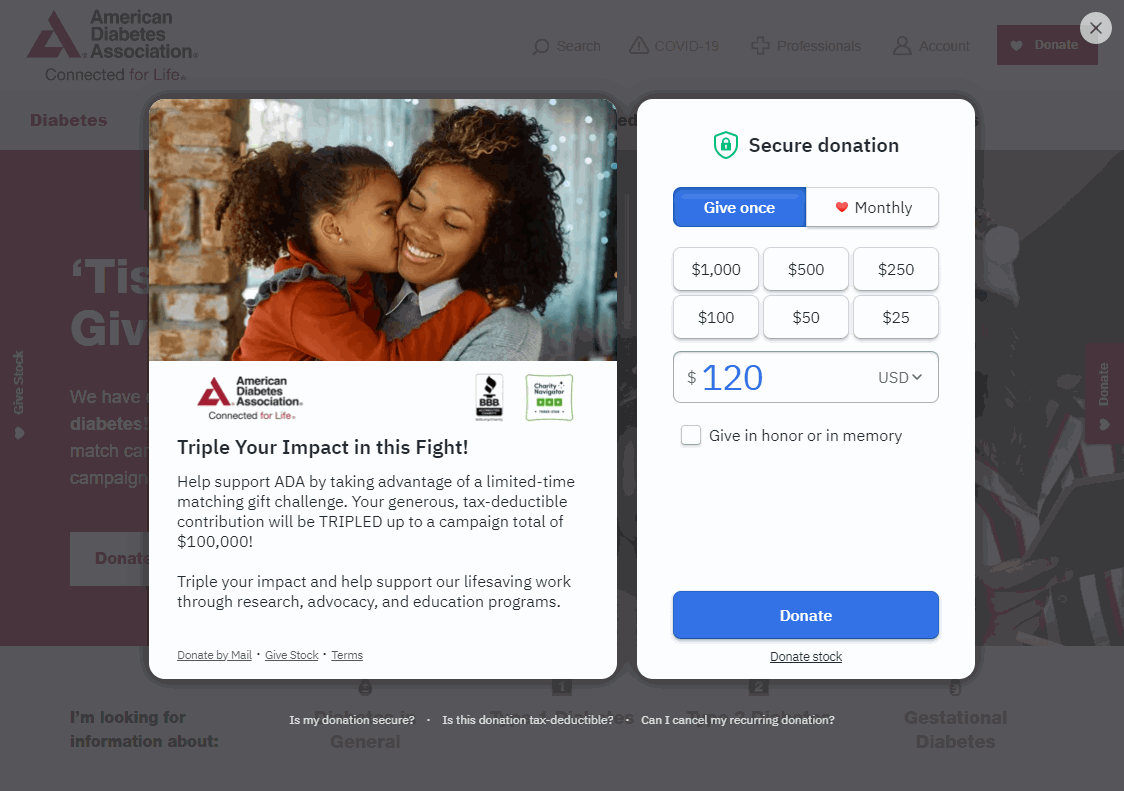Choose the $1,000 donation amount
The height and width of the screenshot is (791, 1124).
coord(715,269)
